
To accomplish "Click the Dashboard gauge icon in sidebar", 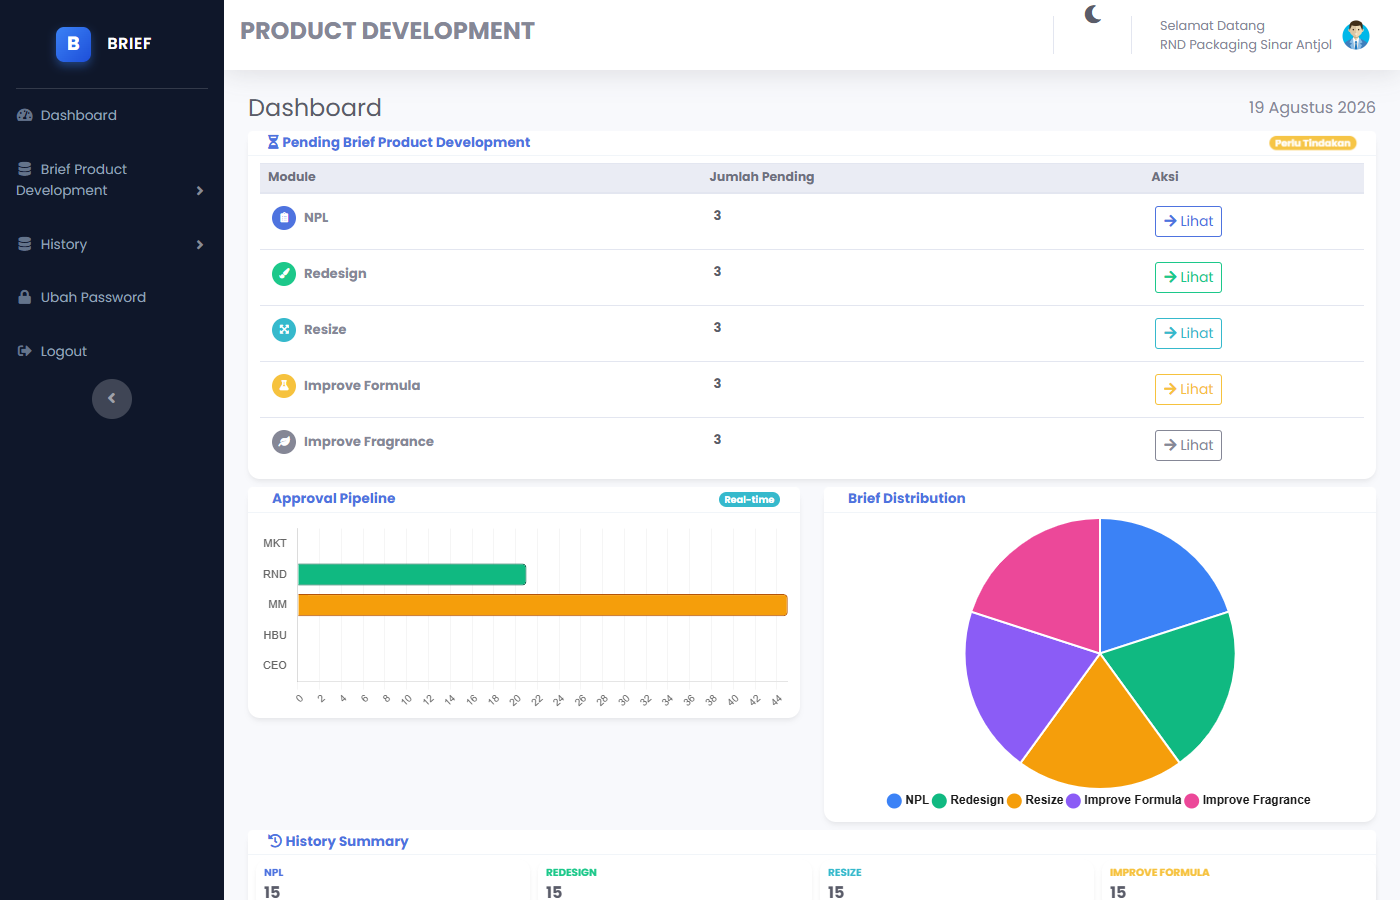I will click(25, 115).
